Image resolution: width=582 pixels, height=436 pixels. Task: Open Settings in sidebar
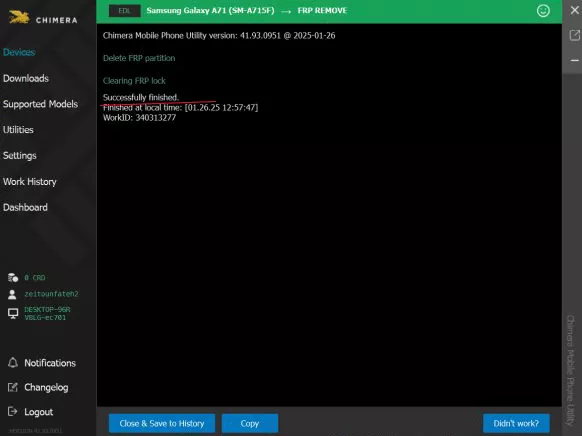click(x=19, y=156)
